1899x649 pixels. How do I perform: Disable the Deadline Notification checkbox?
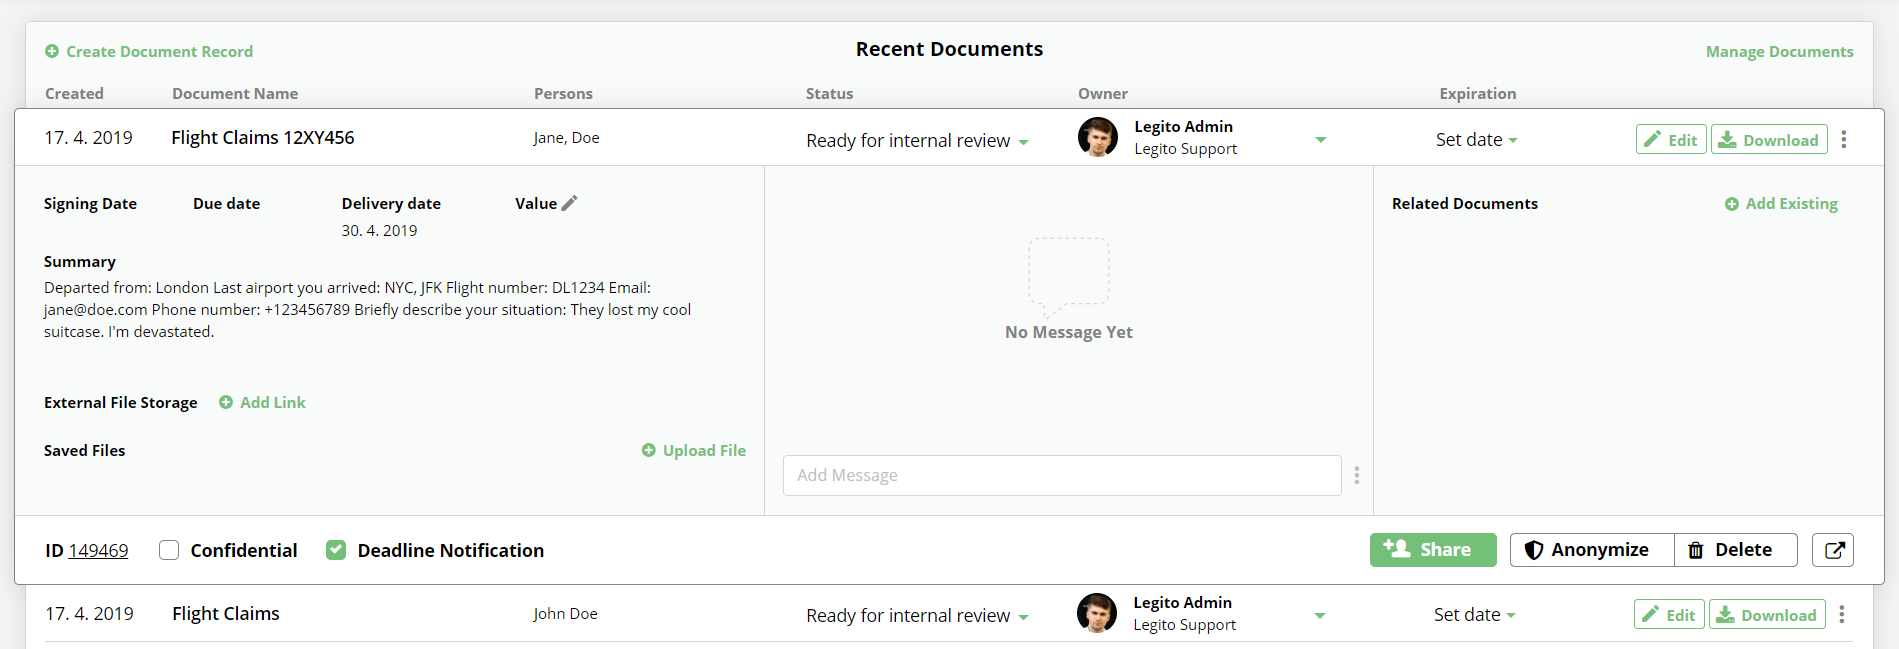[x=336, y=550]
